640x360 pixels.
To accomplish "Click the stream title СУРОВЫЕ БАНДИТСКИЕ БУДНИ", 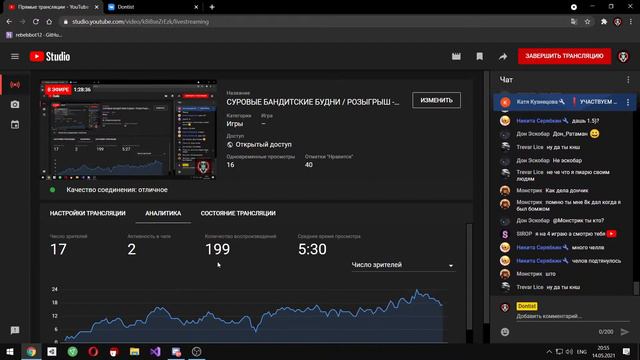I will click(313, 102).
